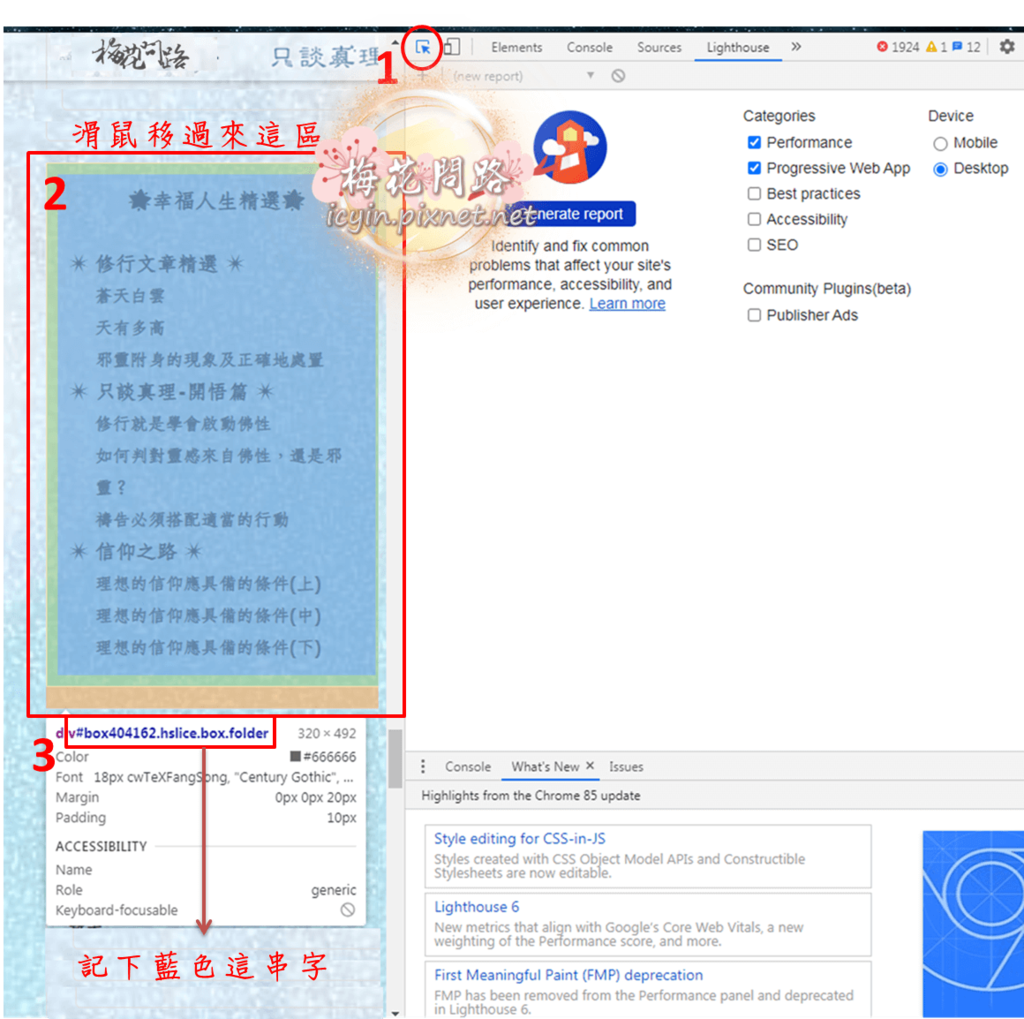The width and height of the screenshot is (1024, 1019).
Task: Select the What's New drawer tab
Action: pos(545,766)
